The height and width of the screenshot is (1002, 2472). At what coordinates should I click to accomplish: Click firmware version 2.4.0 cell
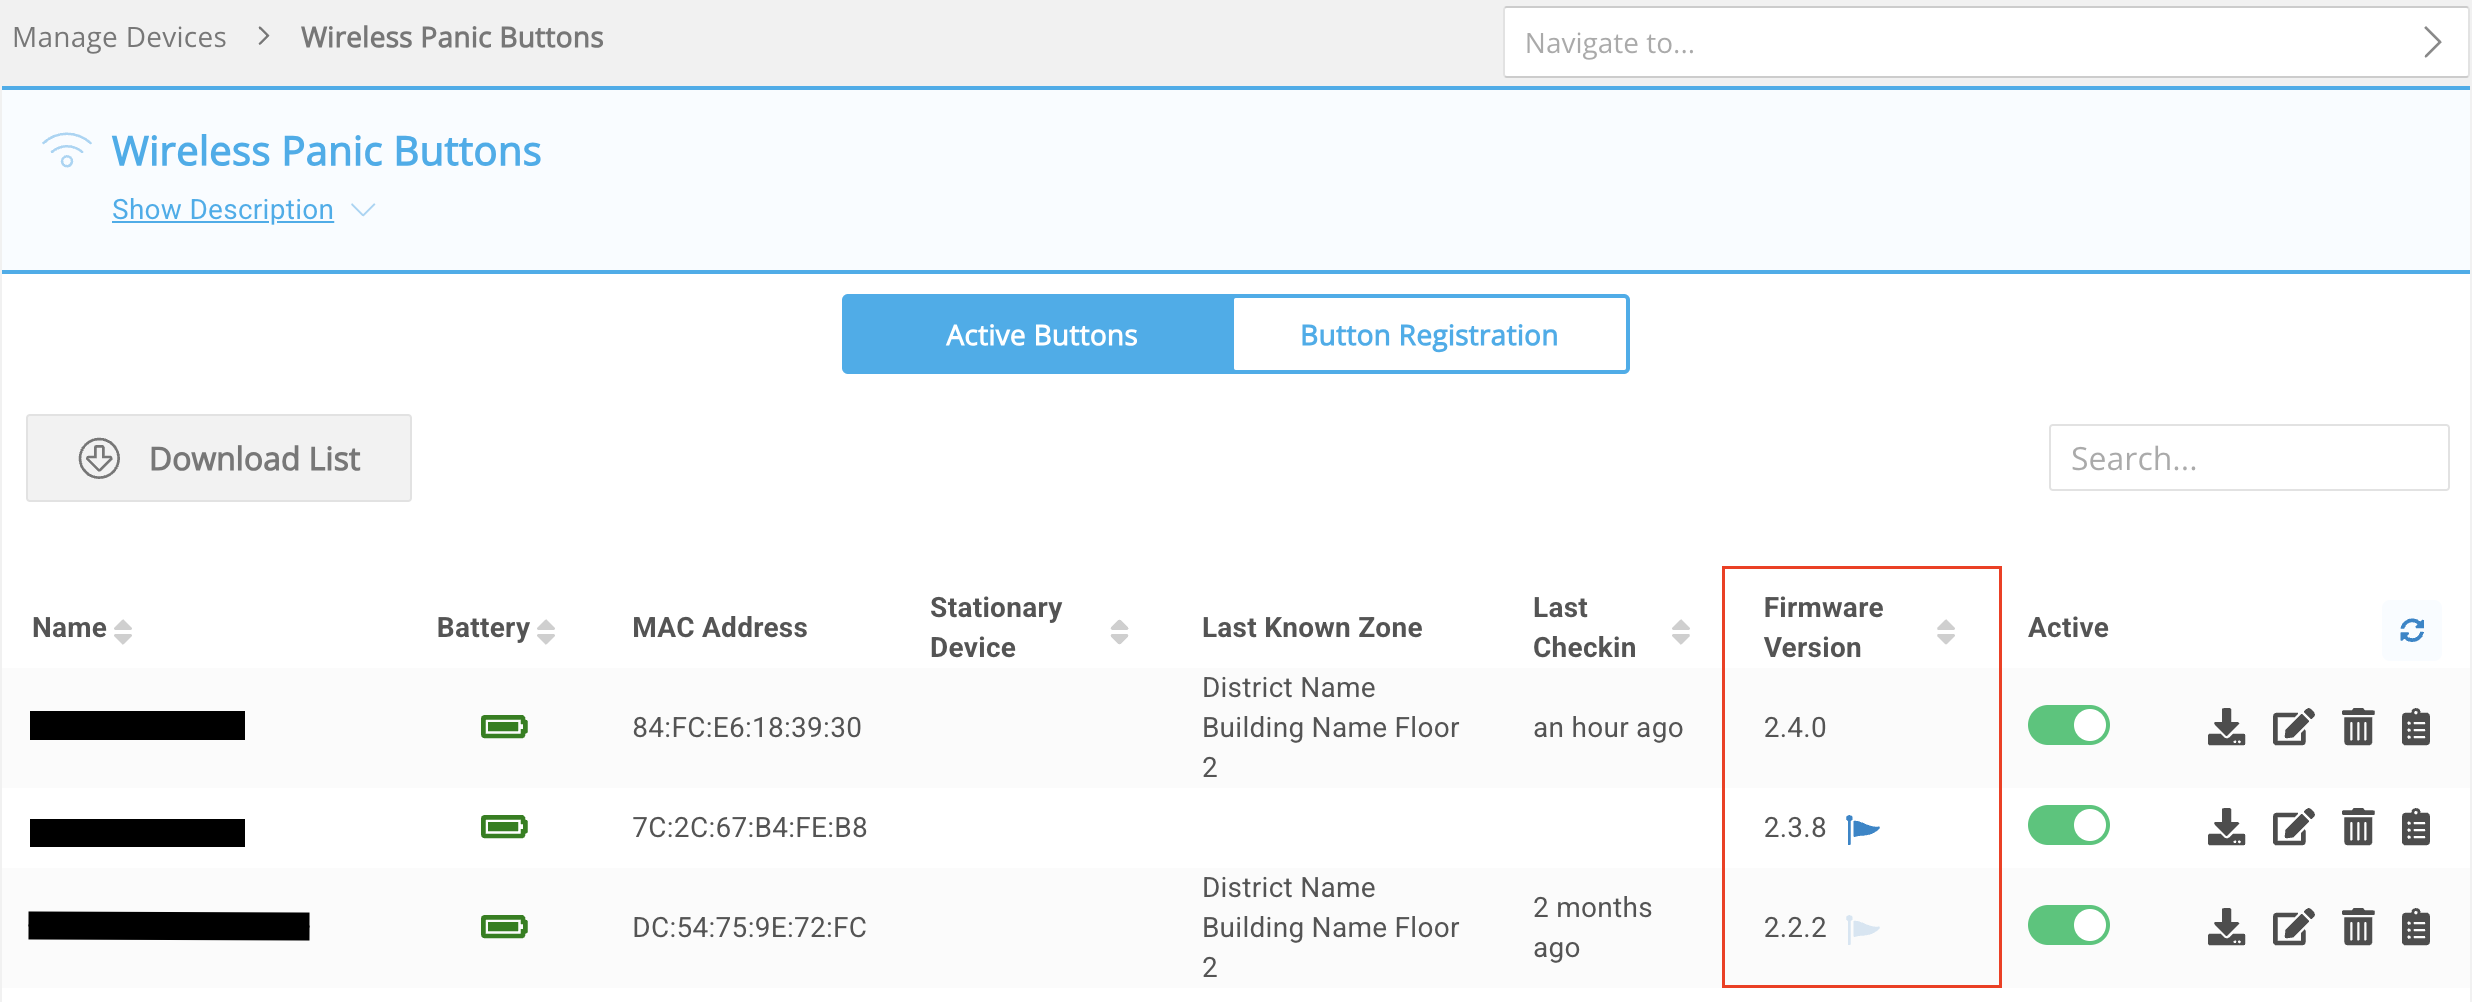pyautogui.click(x=1795, y=727)
